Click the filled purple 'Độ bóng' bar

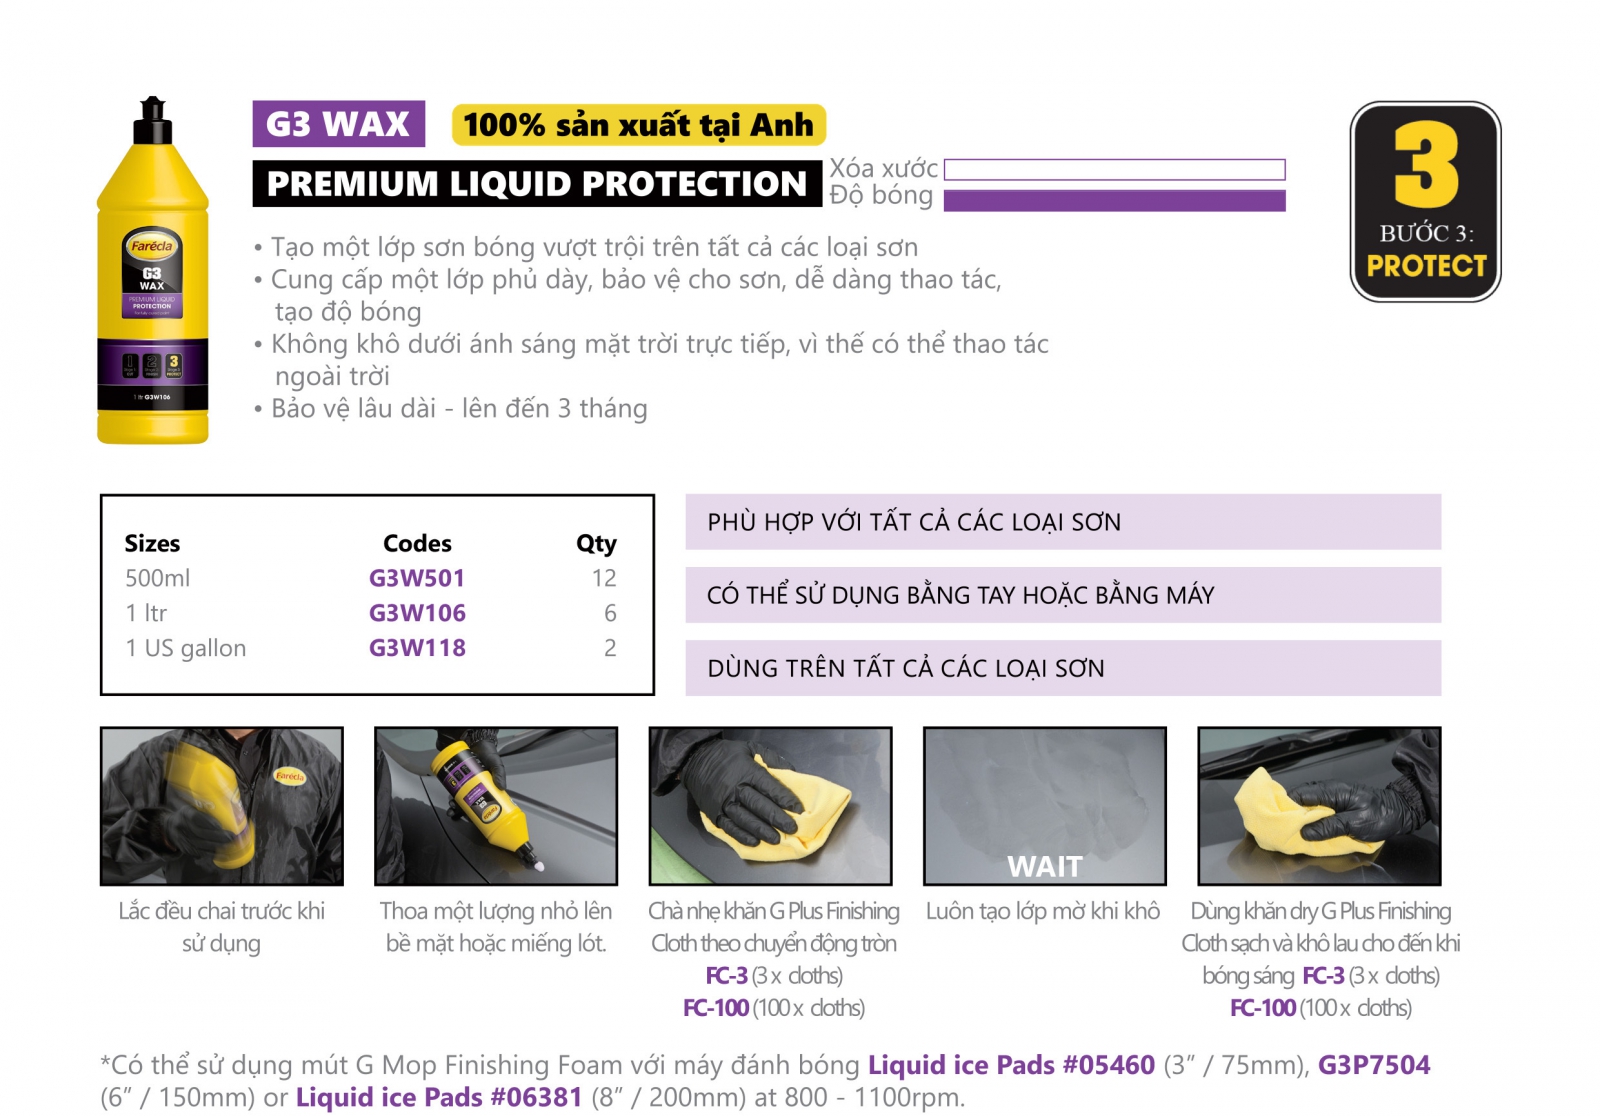point(1114,201)
